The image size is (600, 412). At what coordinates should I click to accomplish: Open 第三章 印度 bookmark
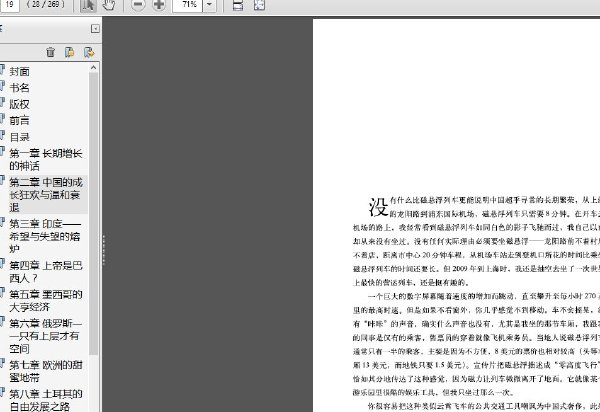pyautogui.click(x=45, y=236)
